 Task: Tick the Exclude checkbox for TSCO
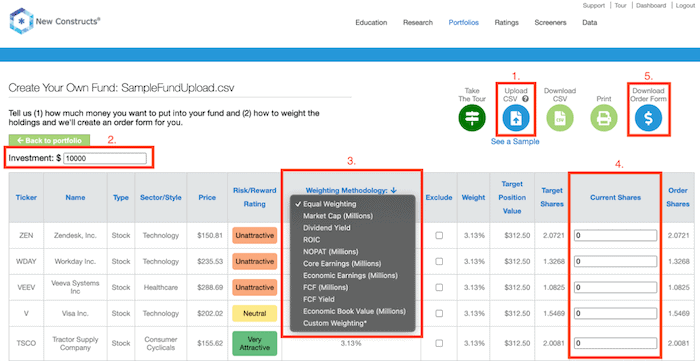point(439,343)
